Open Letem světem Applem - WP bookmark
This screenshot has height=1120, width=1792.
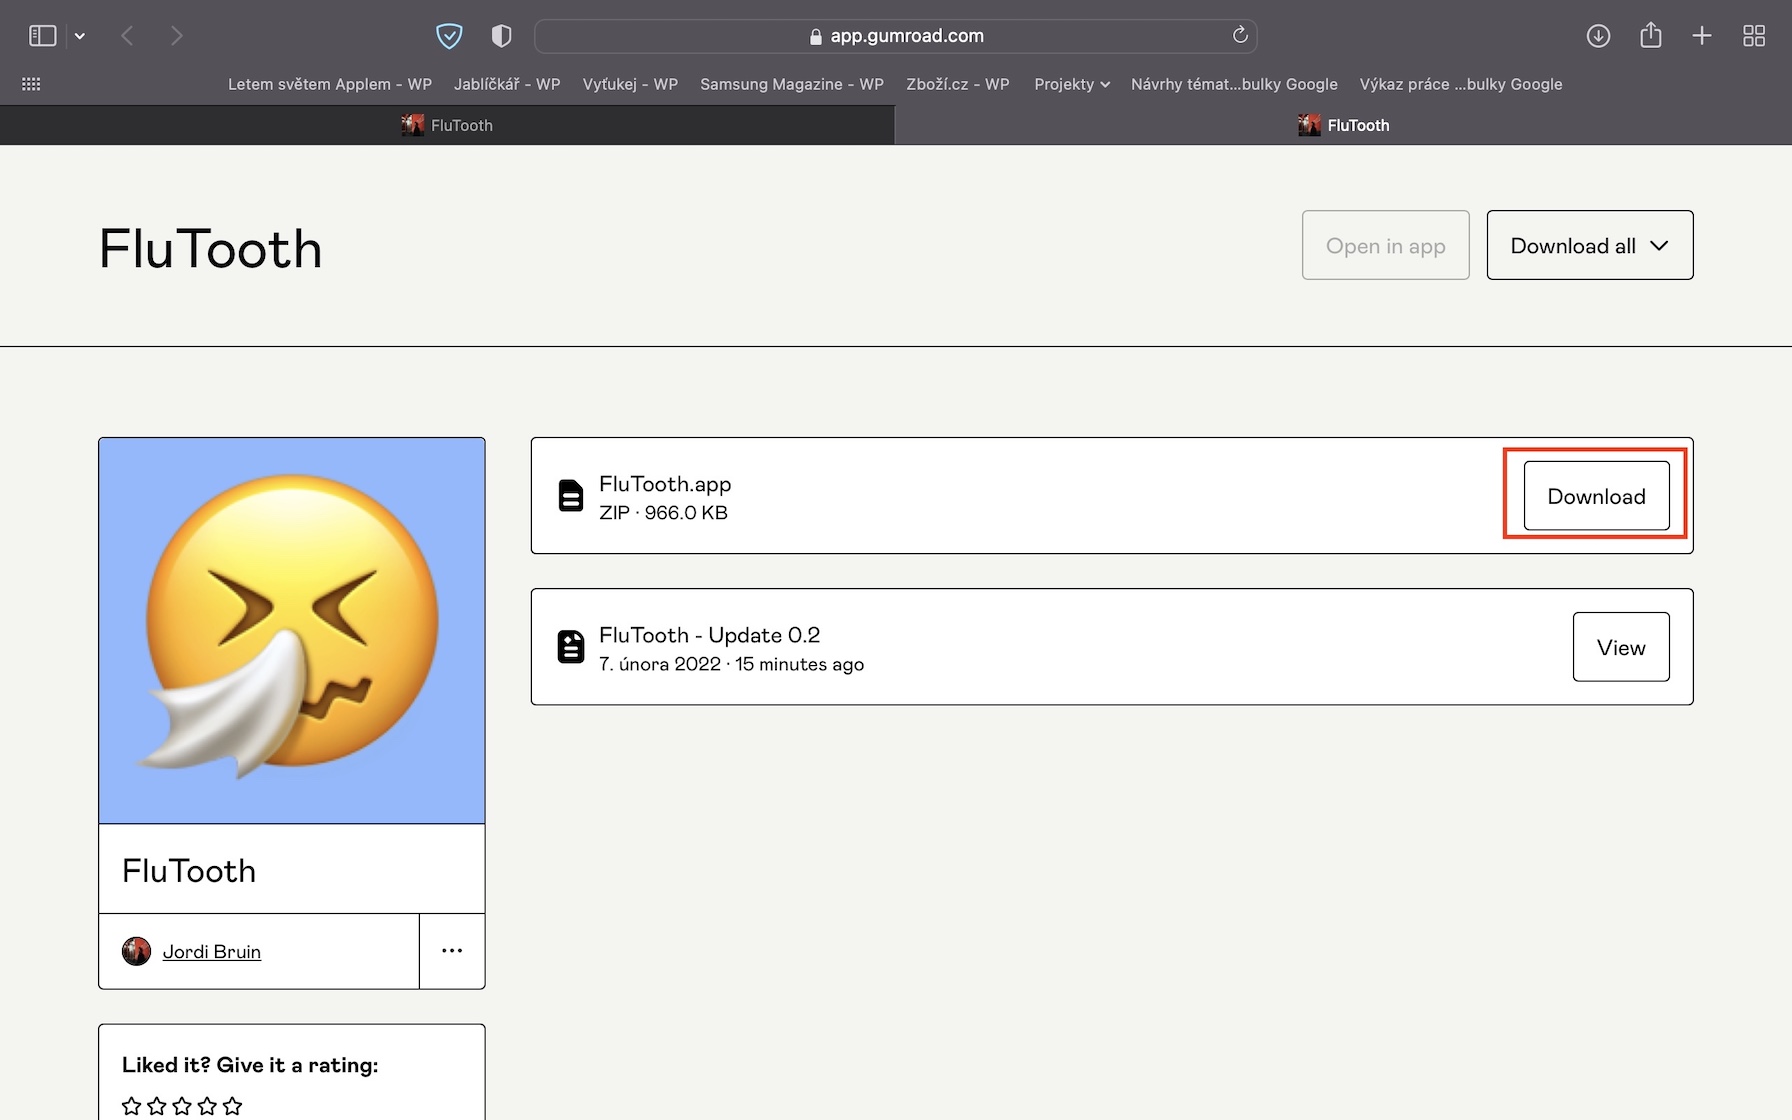330,84
